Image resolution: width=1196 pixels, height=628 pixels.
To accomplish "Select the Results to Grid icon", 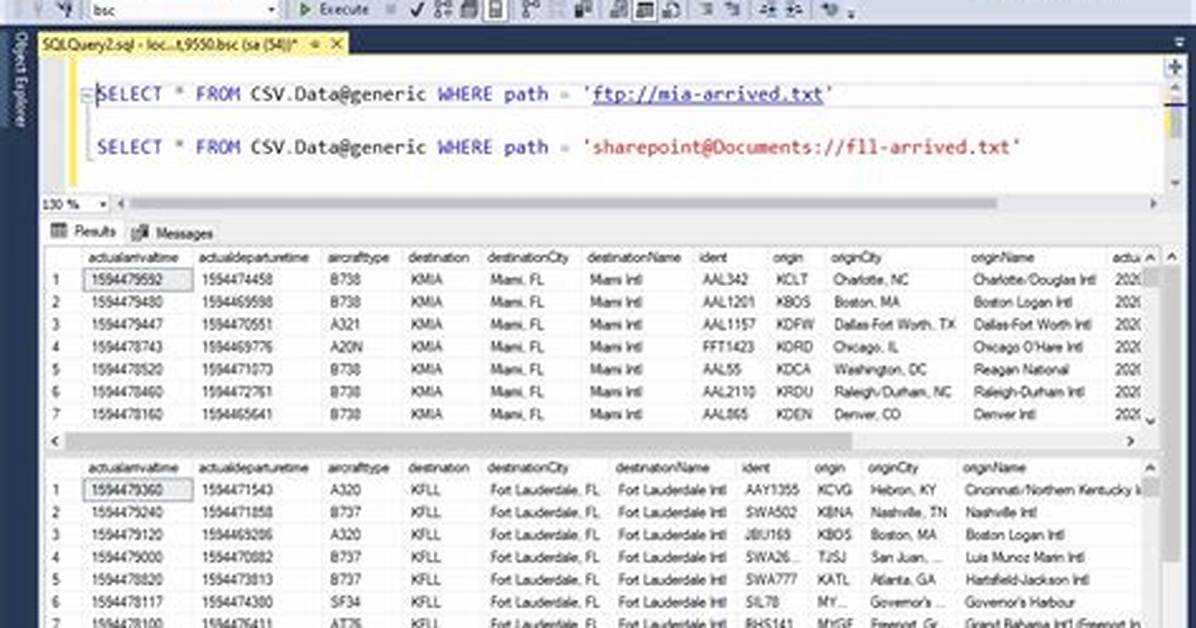I will [x=645, y=10].
